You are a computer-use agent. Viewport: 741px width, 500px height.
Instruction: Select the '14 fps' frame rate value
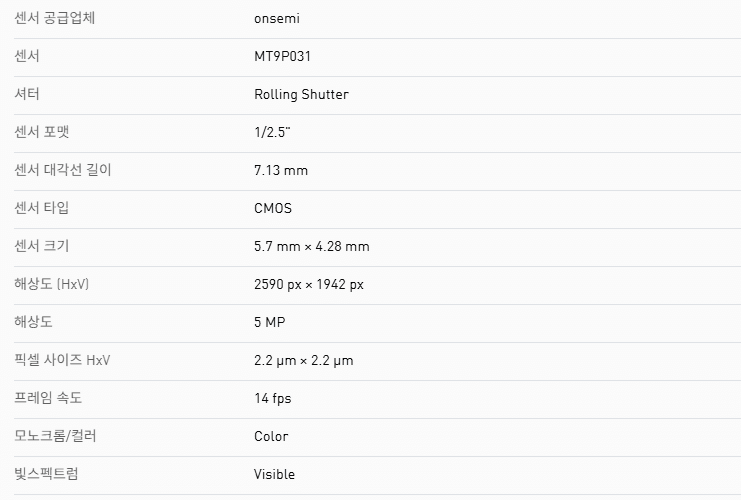pyautogui.click(x=273, y=398)
